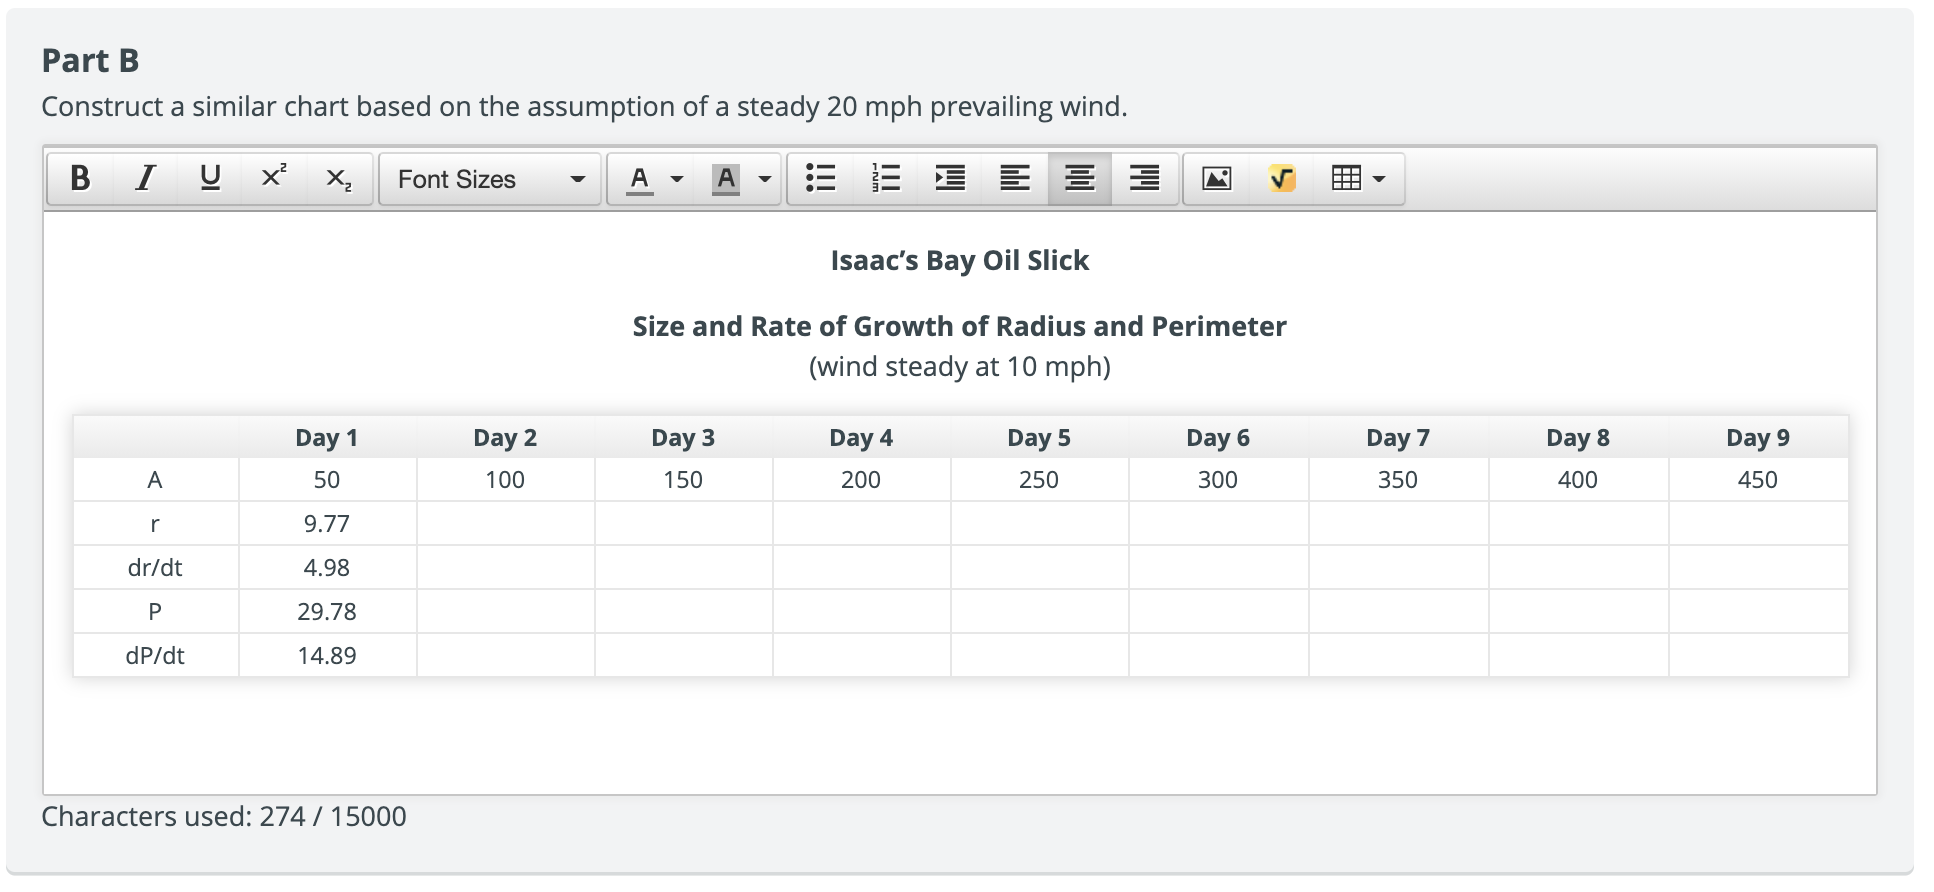This screenshot has width=1934, height=892.
Task: Click the 'Part B' heading
Action: click(x=90, y=61)
